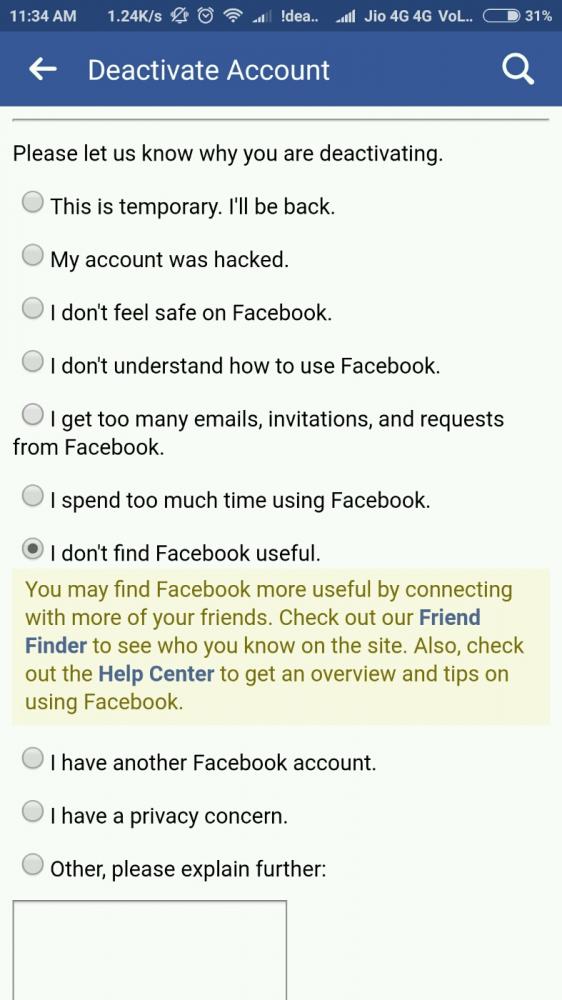Tap the Jio 4G signal bars icon
This screenshot has width=562, height=1000.
(x=346, y=17)
